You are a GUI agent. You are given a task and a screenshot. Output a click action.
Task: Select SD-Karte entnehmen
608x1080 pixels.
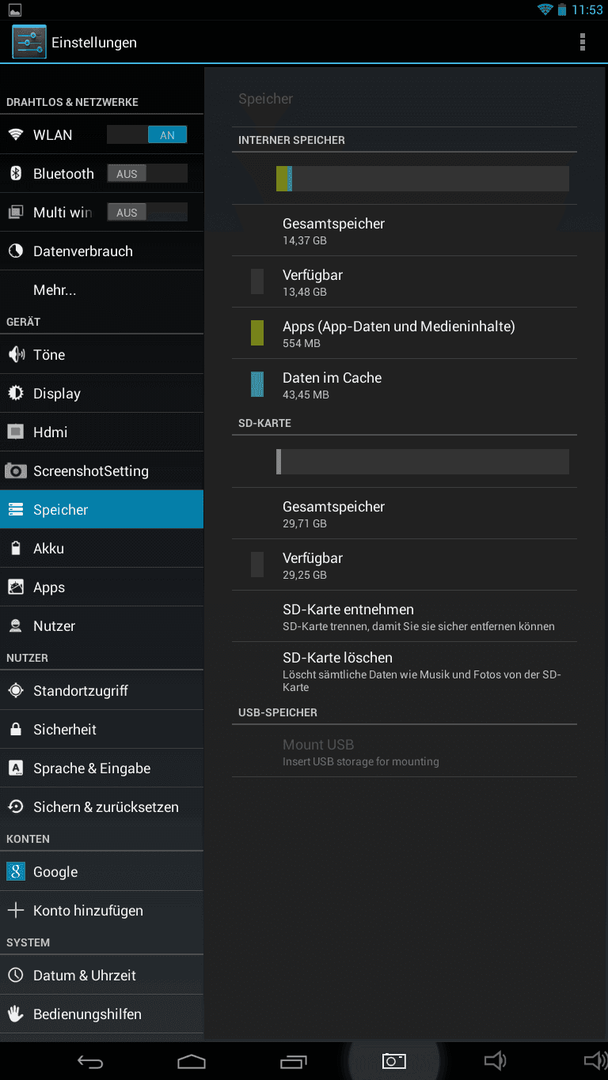[x=404, y=616]
